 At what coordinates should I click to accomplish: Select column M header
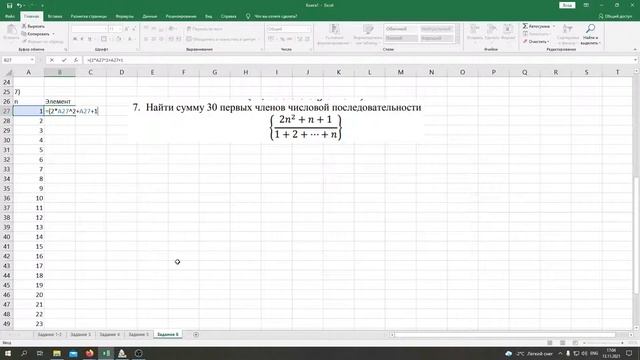point(400,72)
